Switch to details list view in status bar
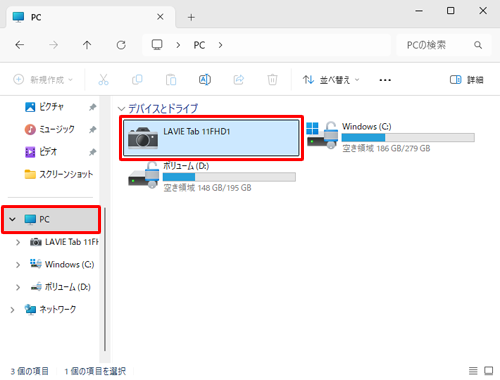 pyautogui.click(x=473, y=371)
